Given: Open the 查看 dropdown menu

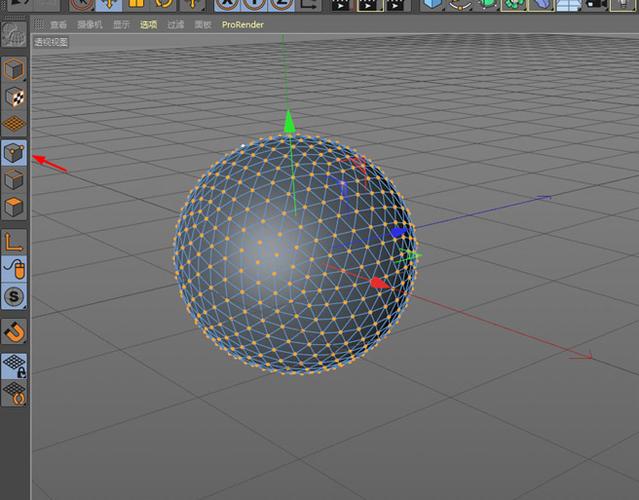Looking at the screenshot, I should [58, 24].
